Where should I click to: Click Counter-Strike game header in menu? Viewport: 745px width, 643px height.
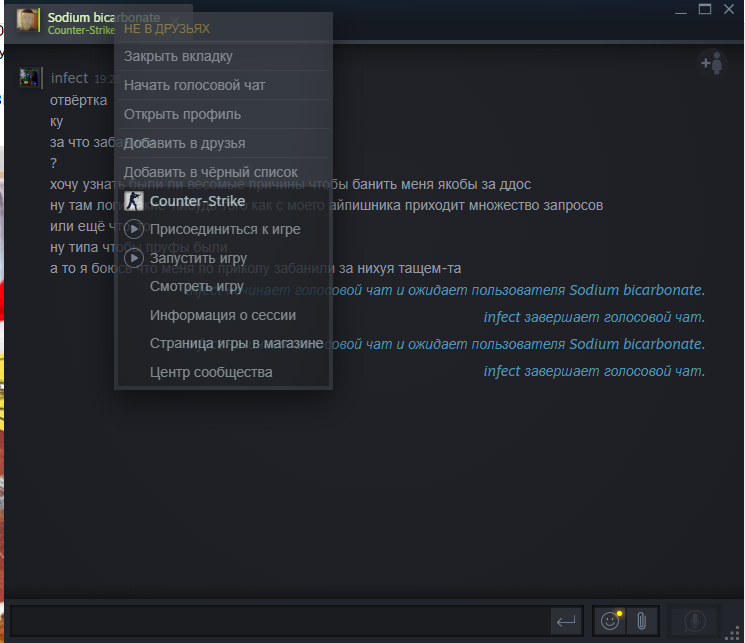tap(223, 201)
